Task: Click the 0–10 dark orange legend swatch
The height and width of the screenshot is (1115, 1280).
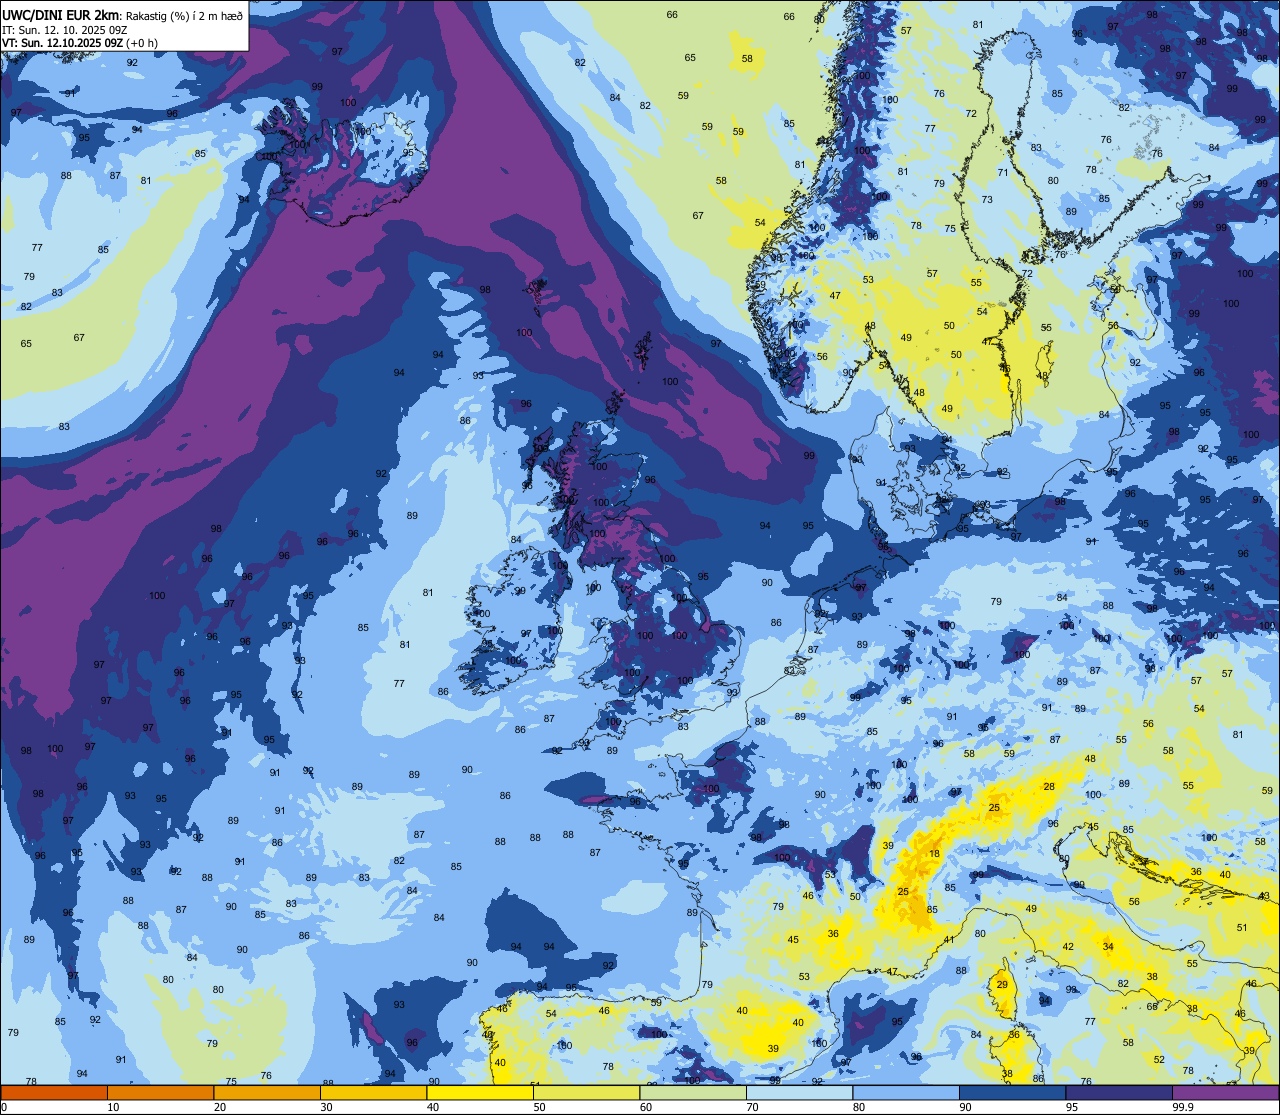Action: pos(54,1092)
